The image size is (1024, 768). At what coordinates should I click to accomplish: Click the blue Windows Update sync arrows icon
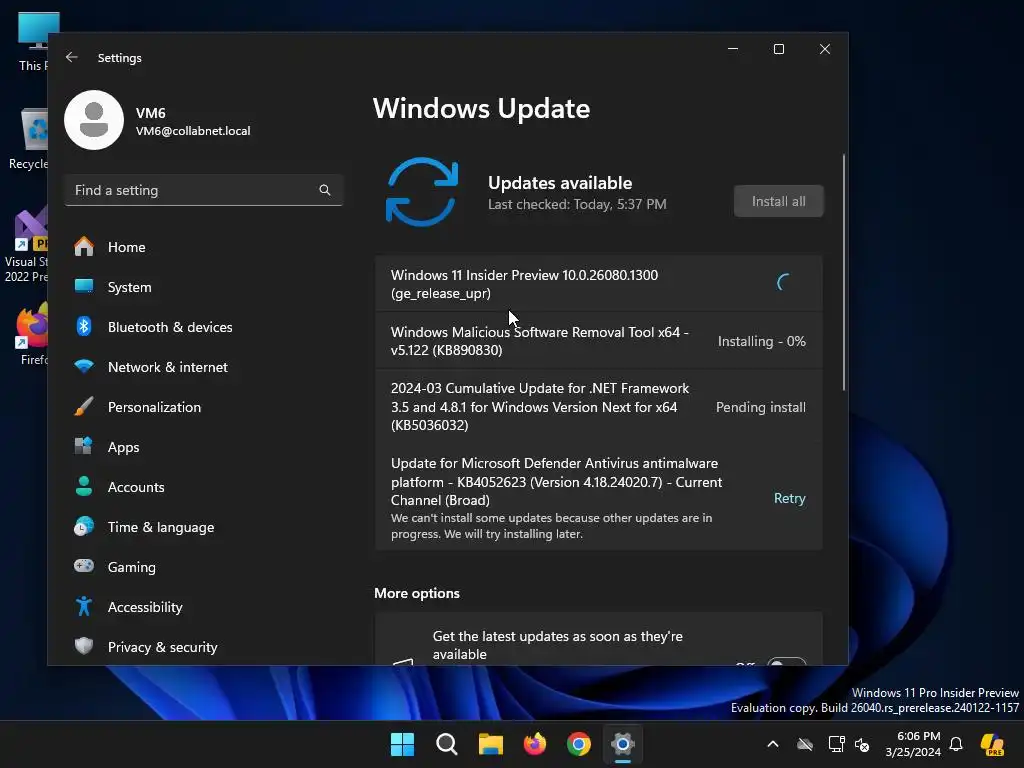422,192
